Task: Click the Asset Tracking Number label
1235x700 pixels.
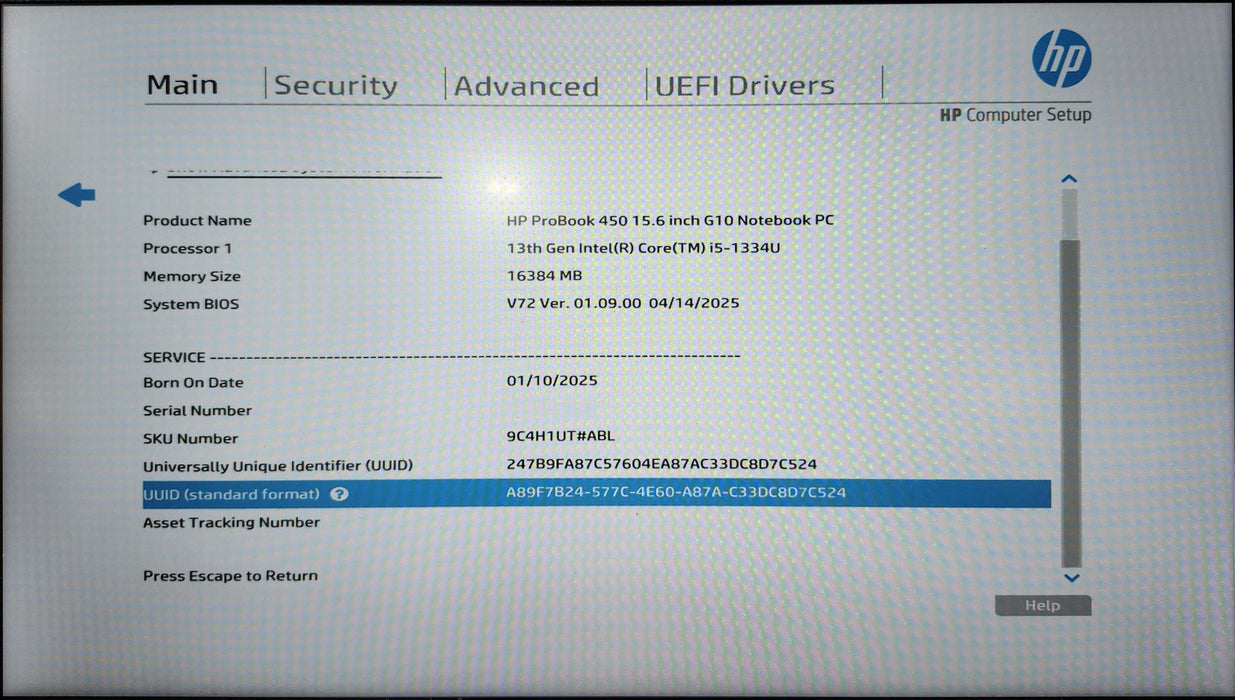Action: [231, 523]
